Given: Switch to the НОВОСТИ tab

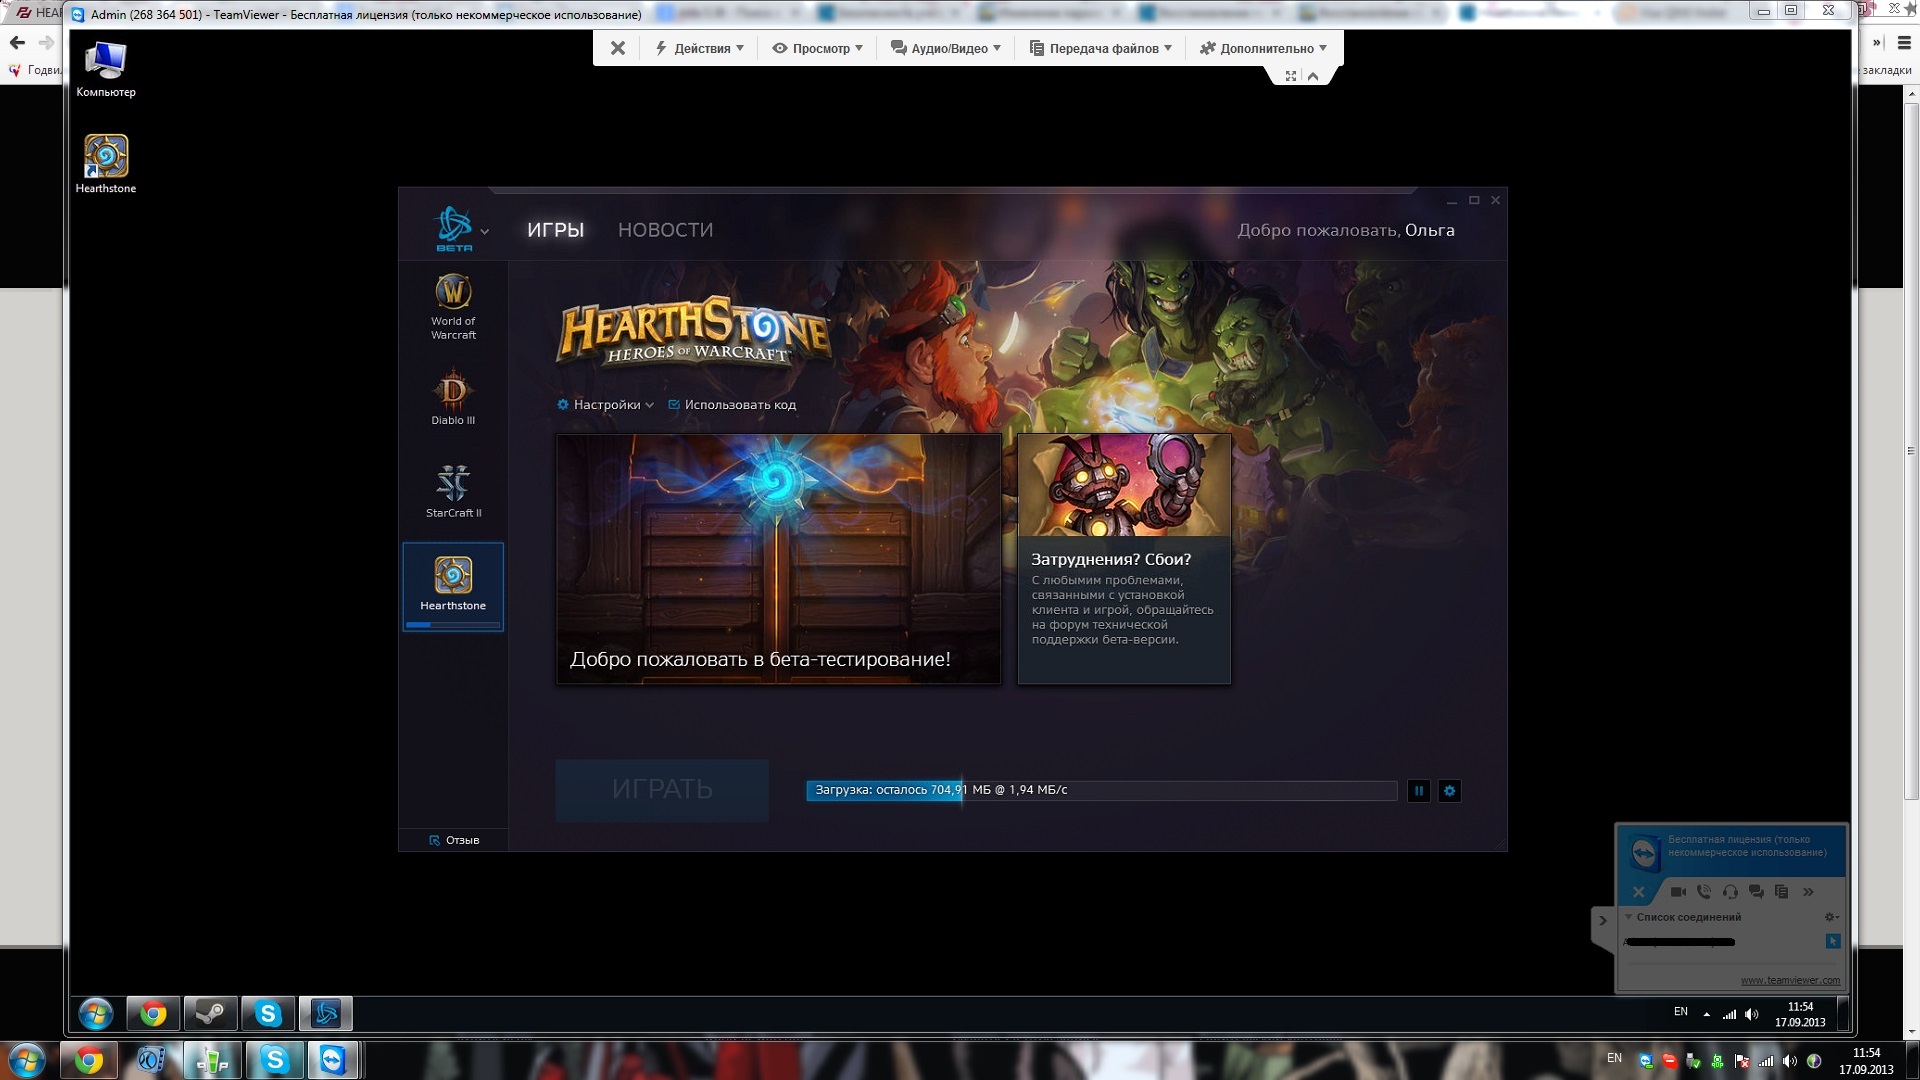Looking at the screenshot, I should 665,230.
